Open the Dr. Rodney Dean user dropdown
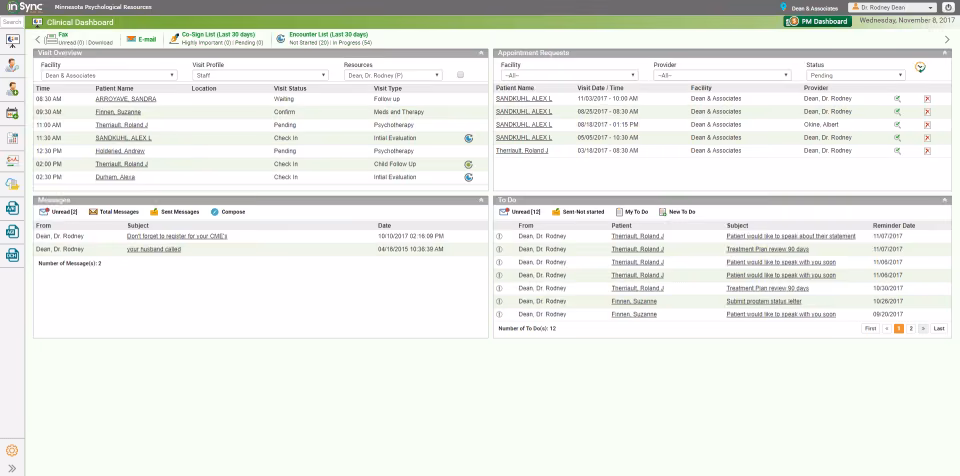Viewport: 960px width, 476px height. [892, 7]
